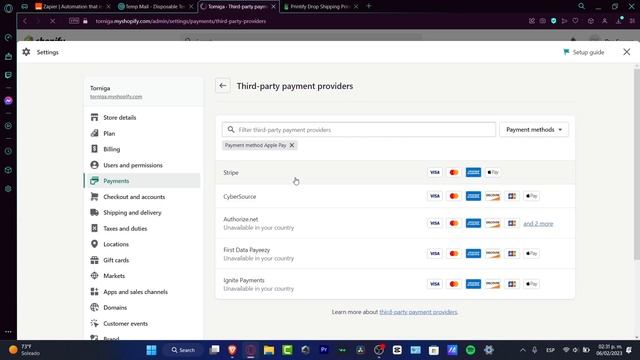Viewport: 640px width, 360px height.
Task: Click the Mastercard icon in Authorize.net row
Action: 454,223
